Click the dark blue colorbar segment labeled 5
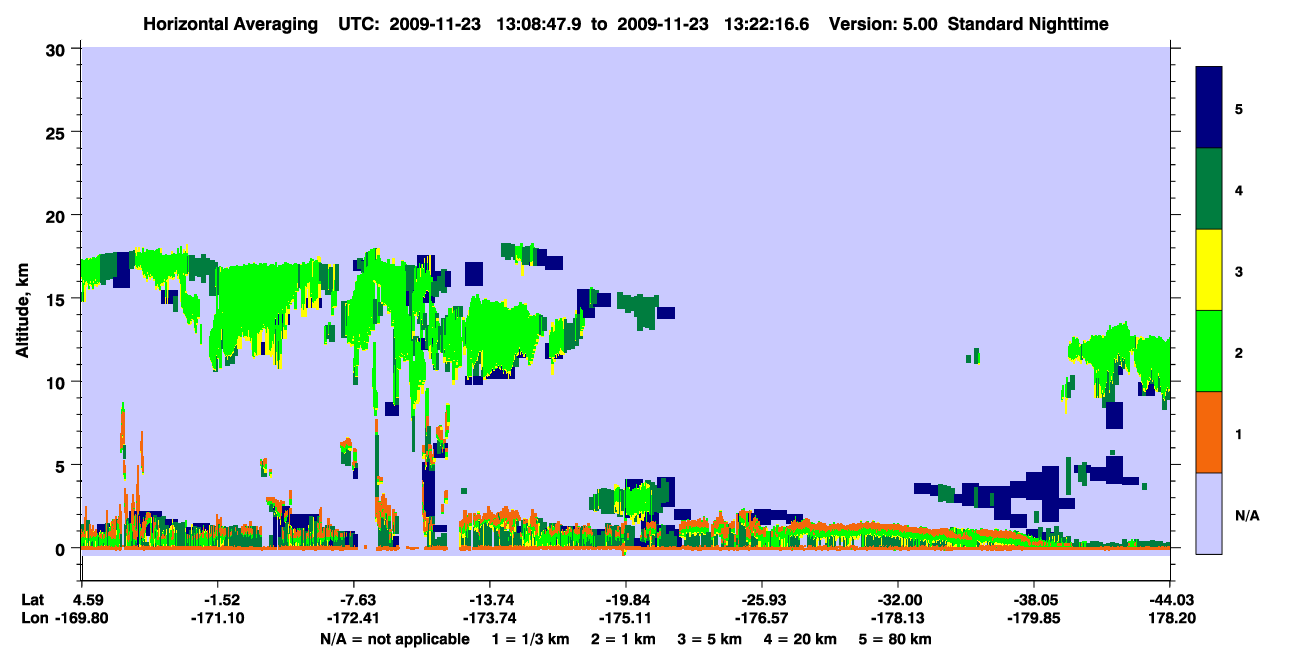The image size is (1300, 667). point(1209,108)
